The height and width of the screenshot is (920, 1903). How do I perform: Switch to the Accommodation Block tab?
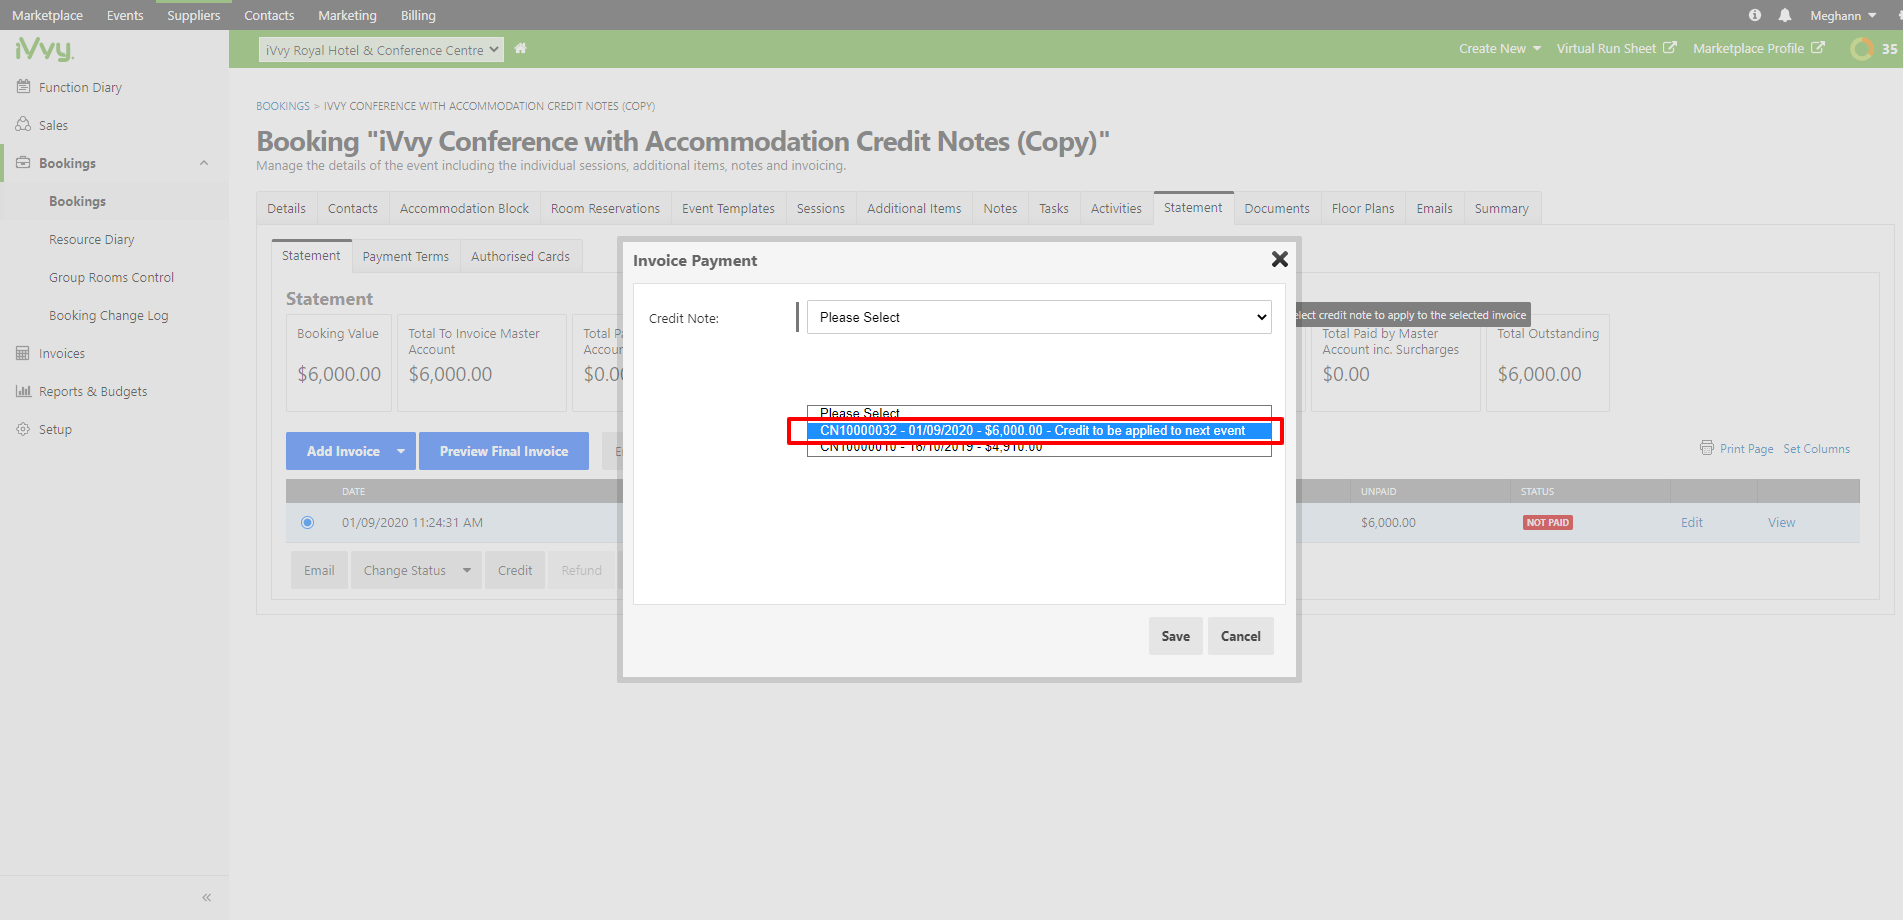464,208
